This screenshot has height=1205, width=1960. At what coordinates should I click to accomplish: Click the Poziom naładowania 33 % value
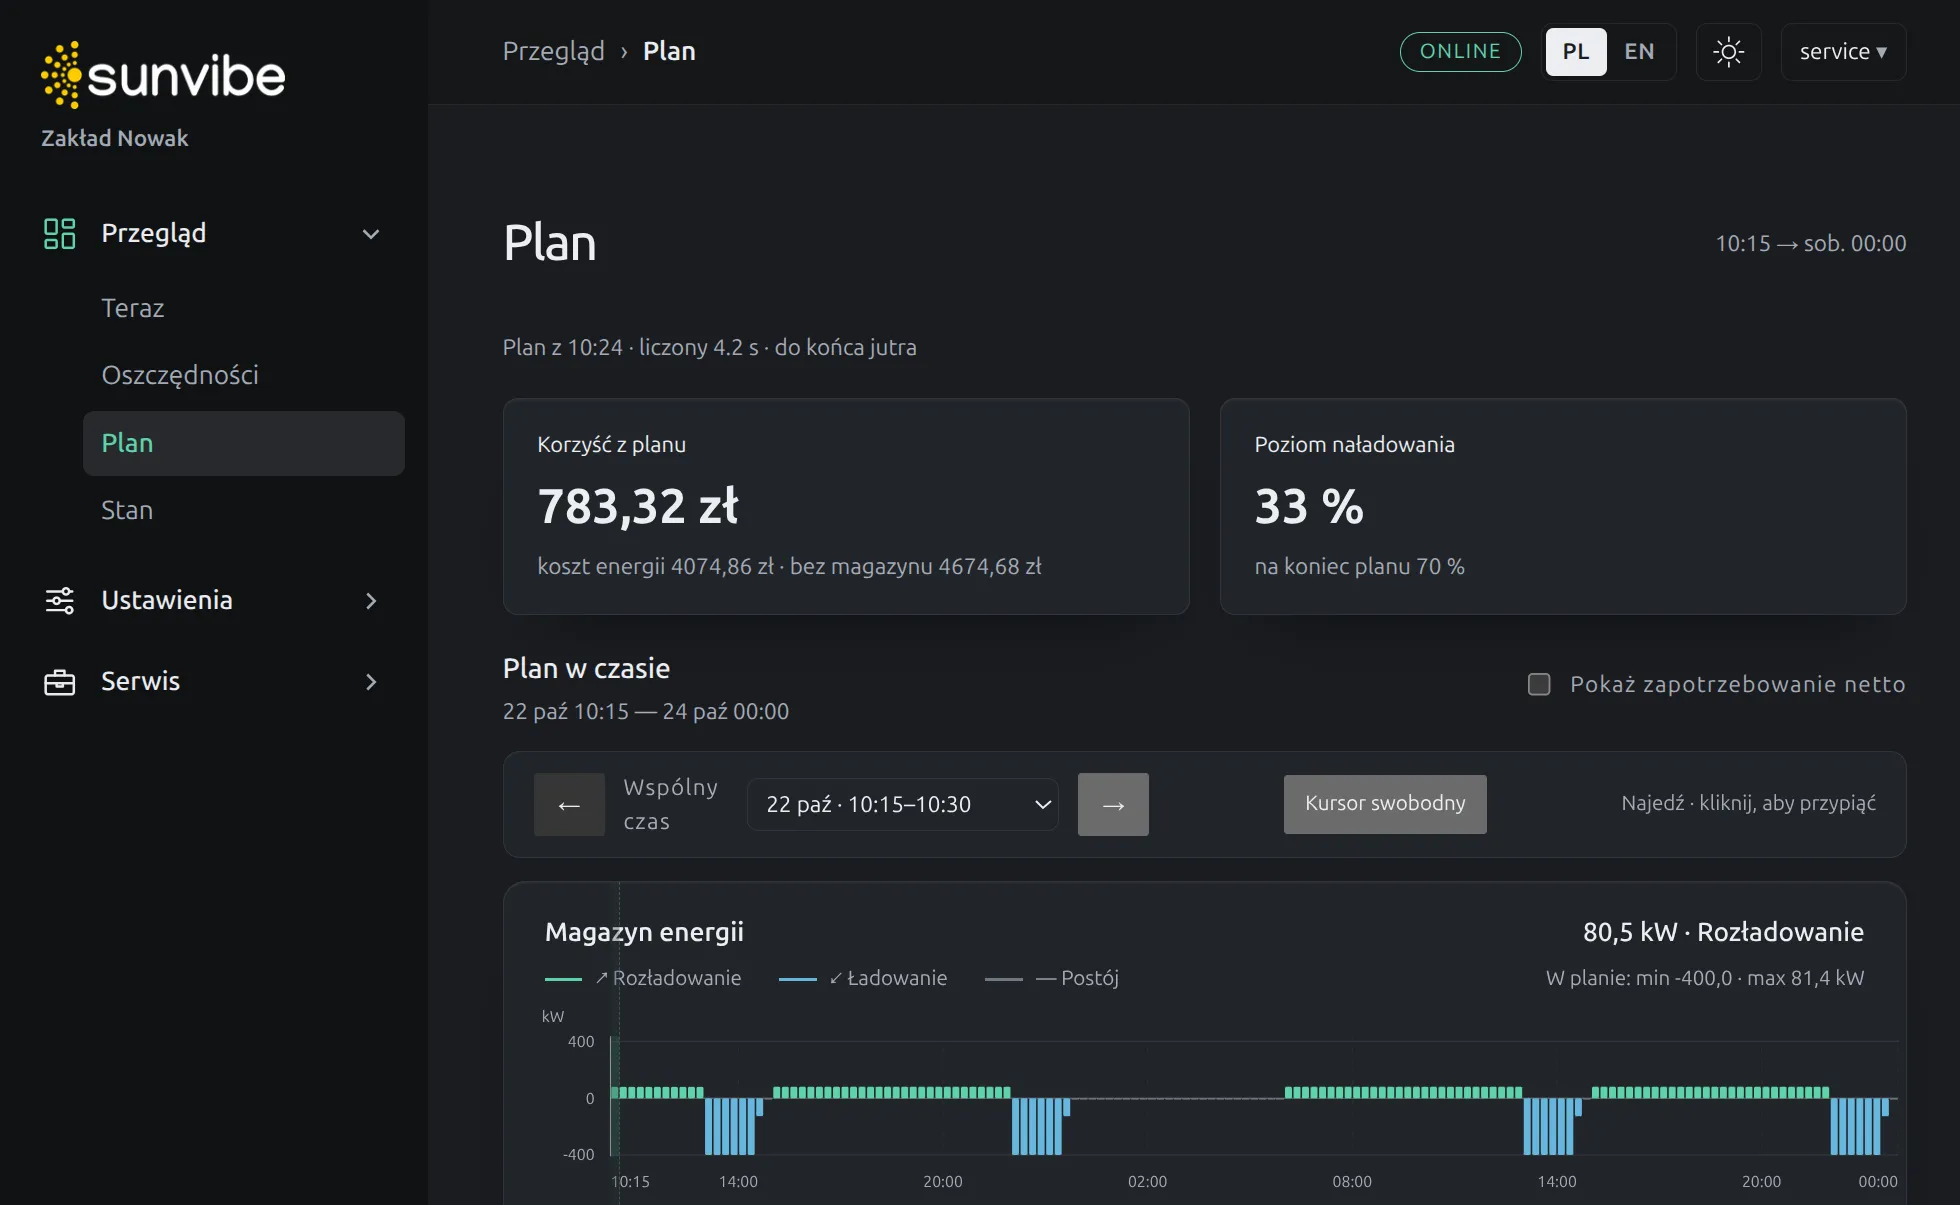1309,506
